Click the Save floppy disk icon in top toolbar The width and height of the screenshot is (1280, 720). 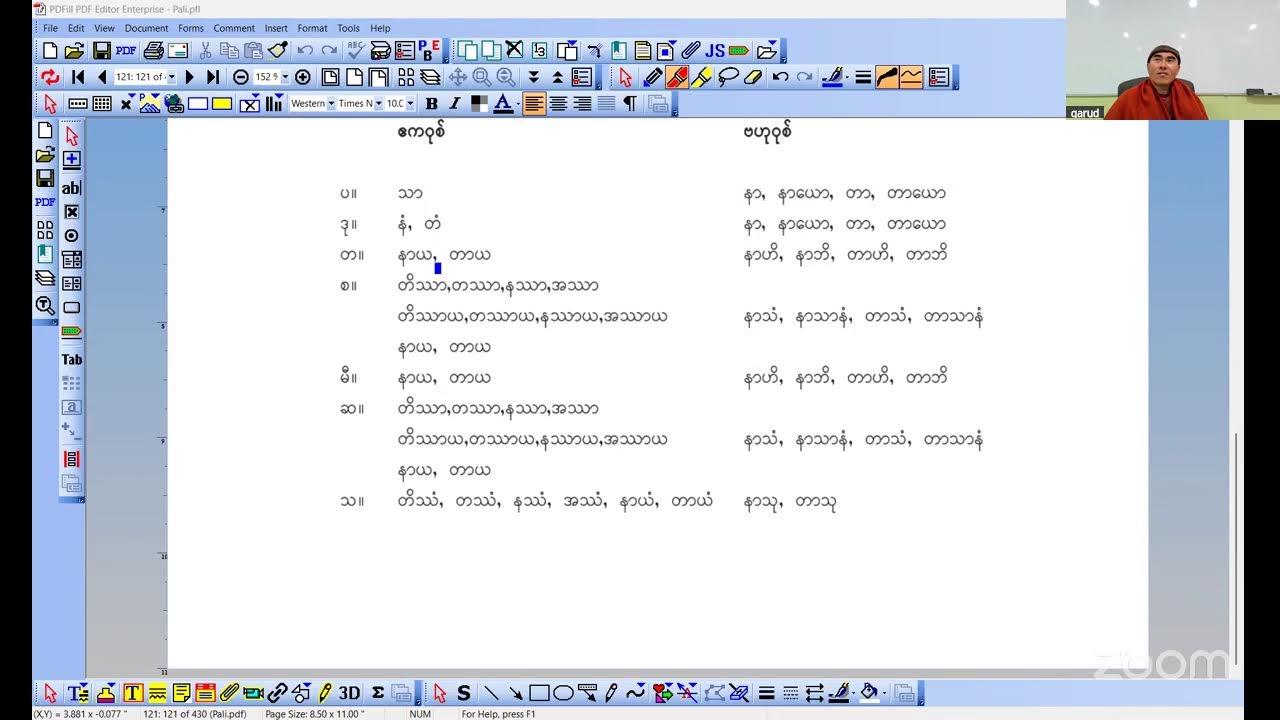(x=101, y=50)
